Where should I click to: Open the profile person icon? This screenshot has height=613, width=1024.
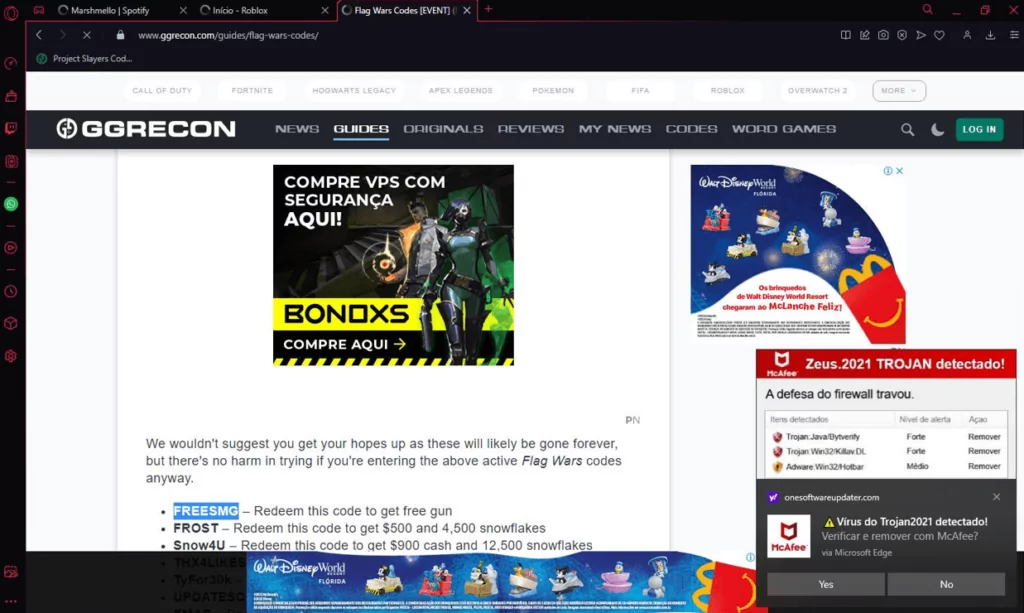coord(967,35)
